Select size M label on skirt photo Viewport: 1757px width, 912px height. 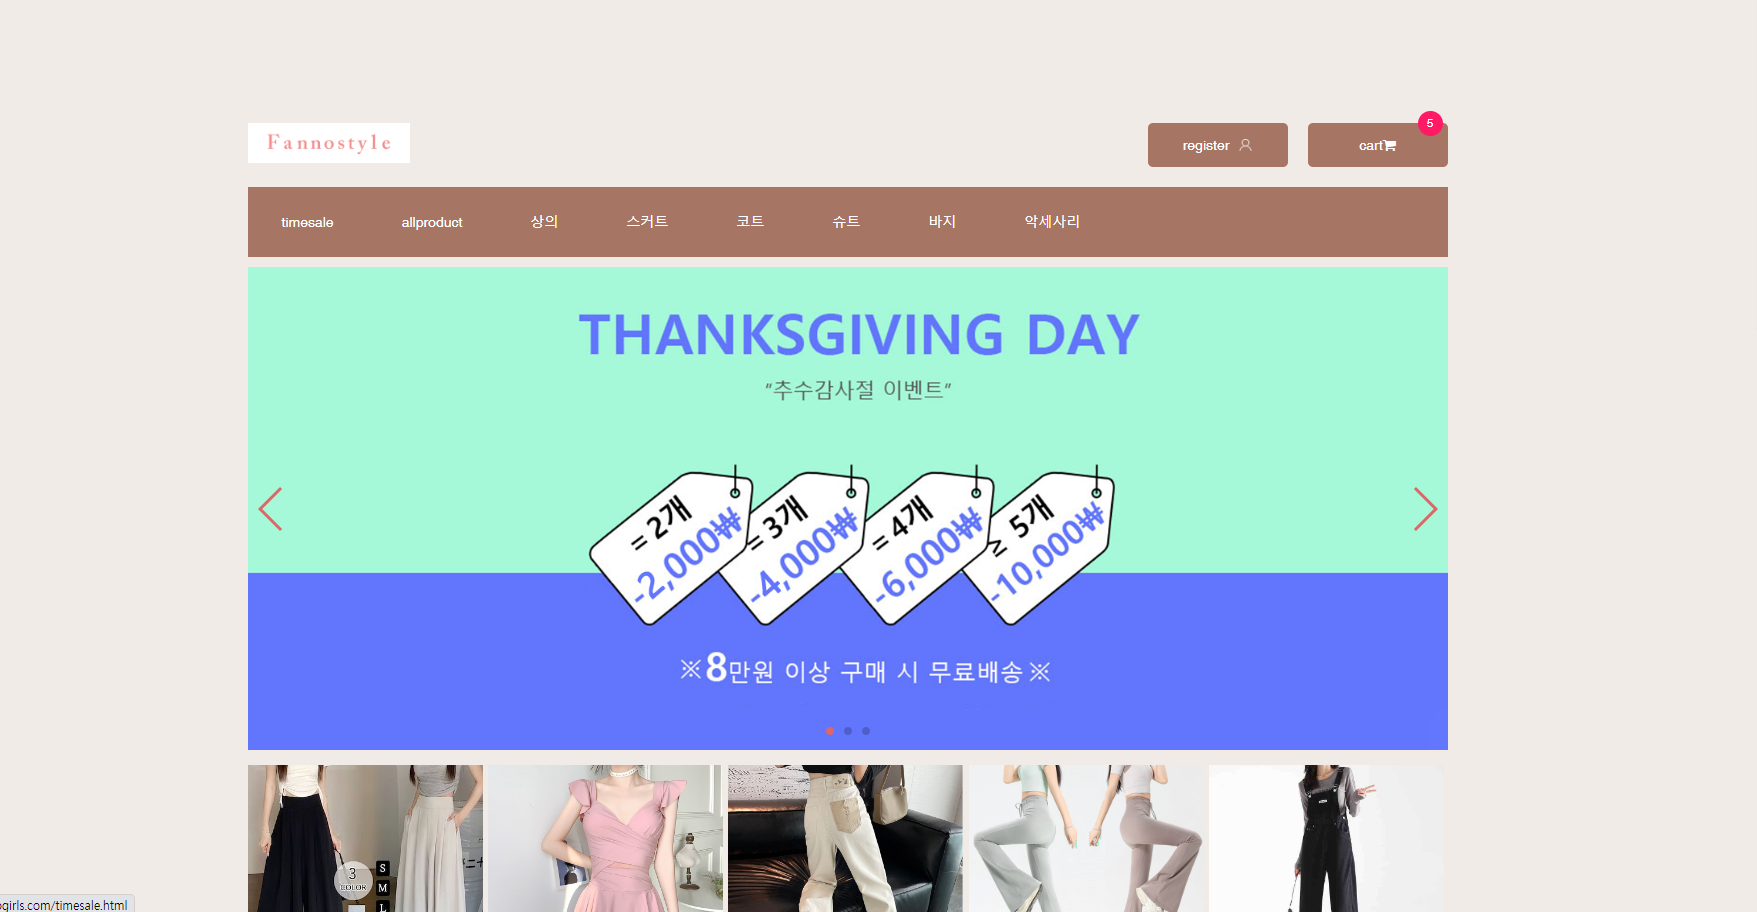(x=382, y=888)
